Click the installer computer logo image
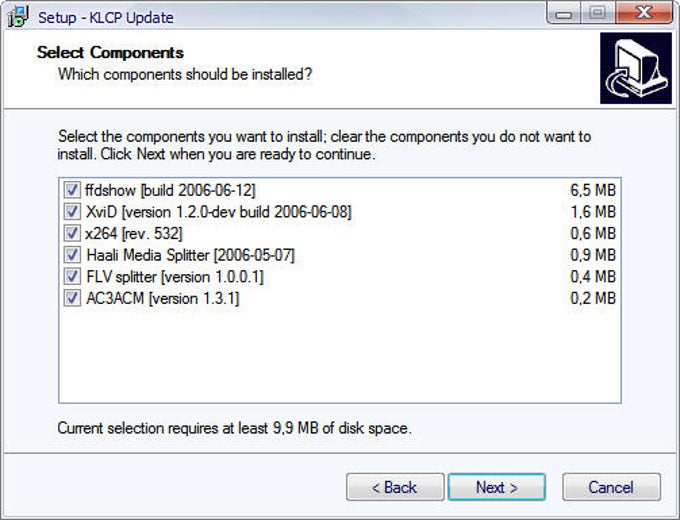The image size is (680, 520). point(635,68)
